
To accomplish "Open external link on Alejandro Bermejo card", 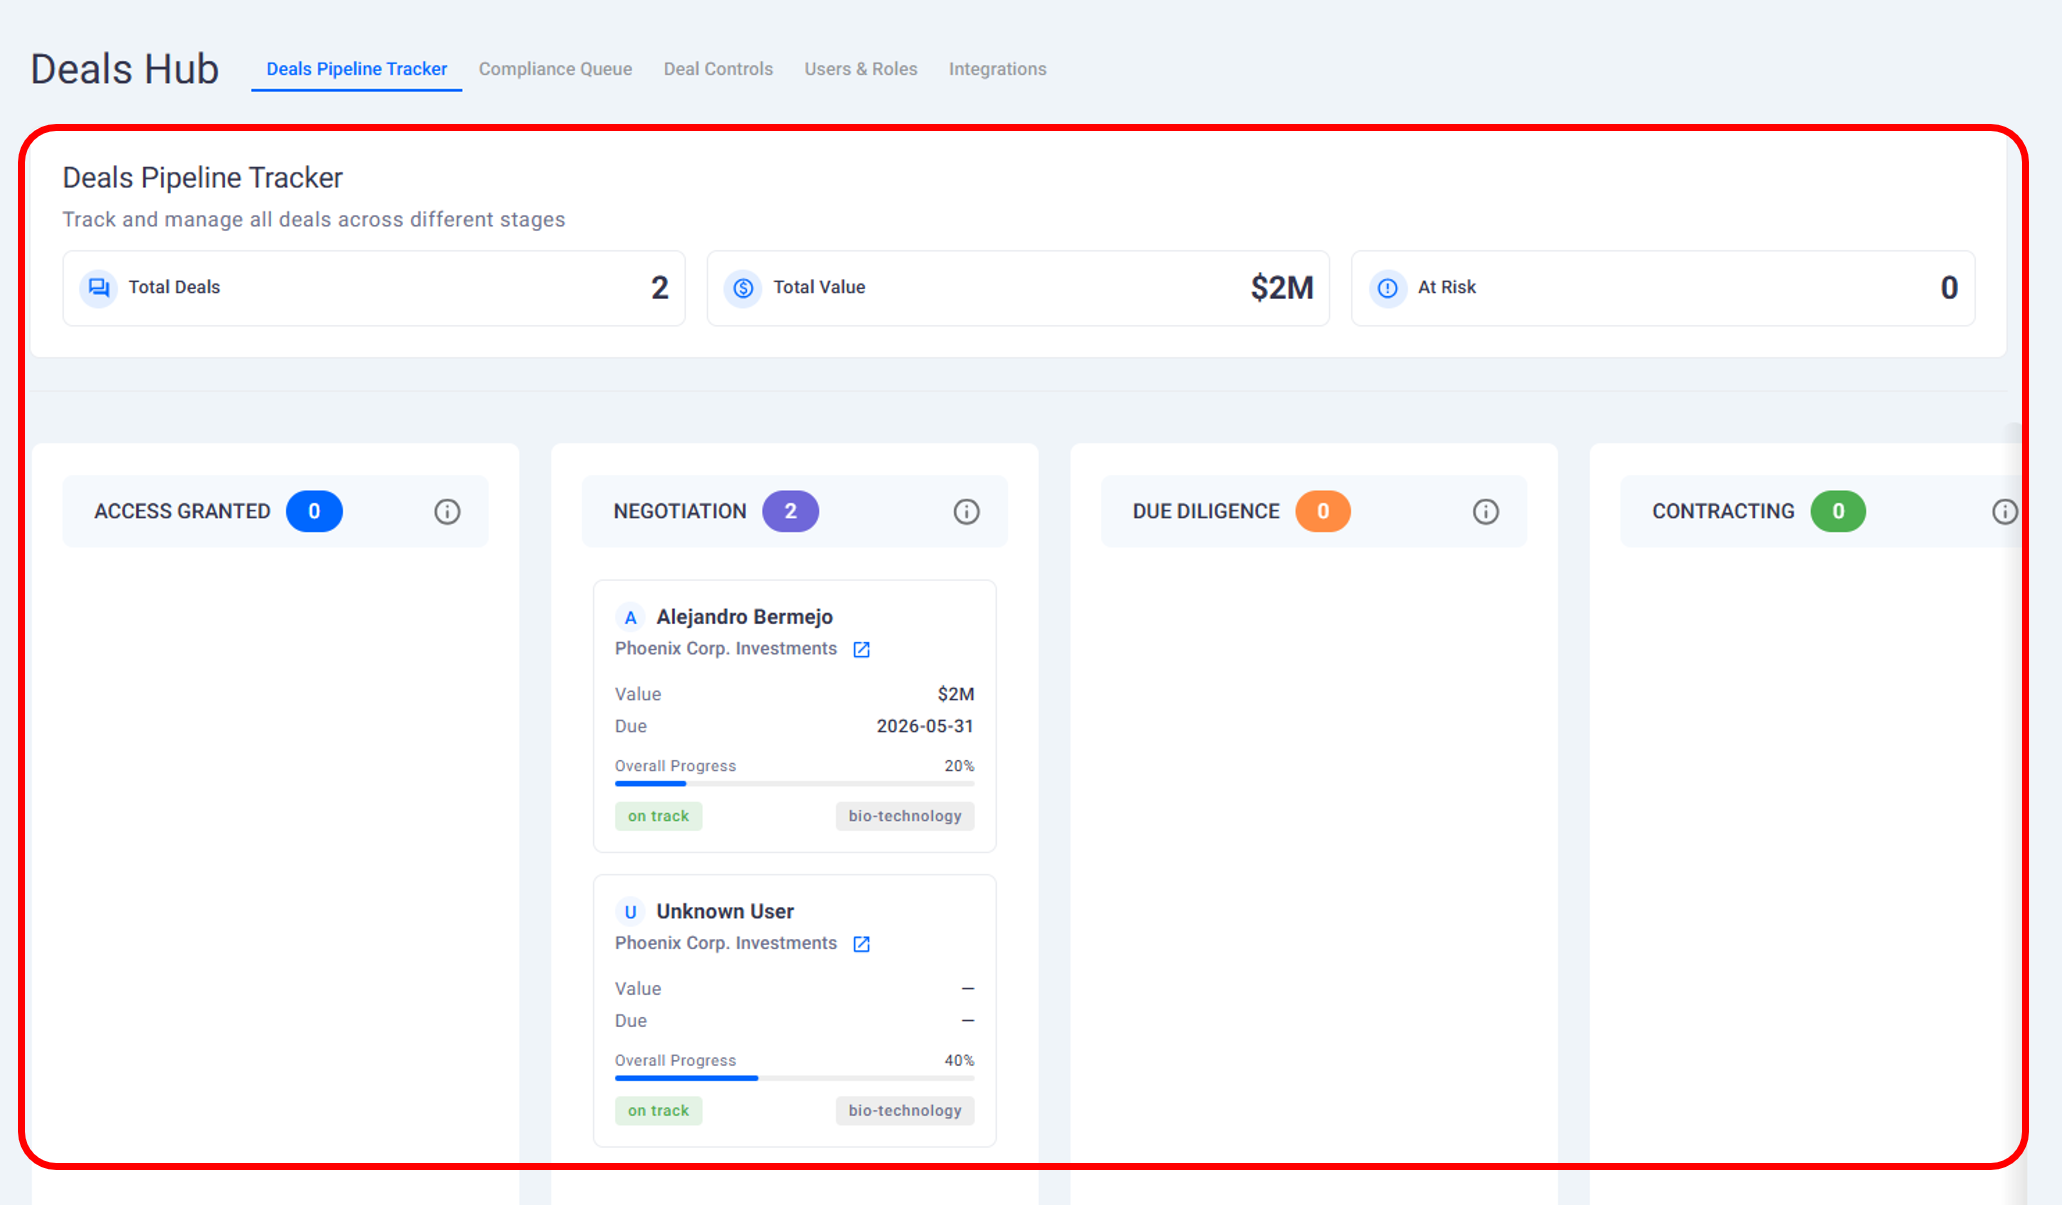I will tap(861, 650).
